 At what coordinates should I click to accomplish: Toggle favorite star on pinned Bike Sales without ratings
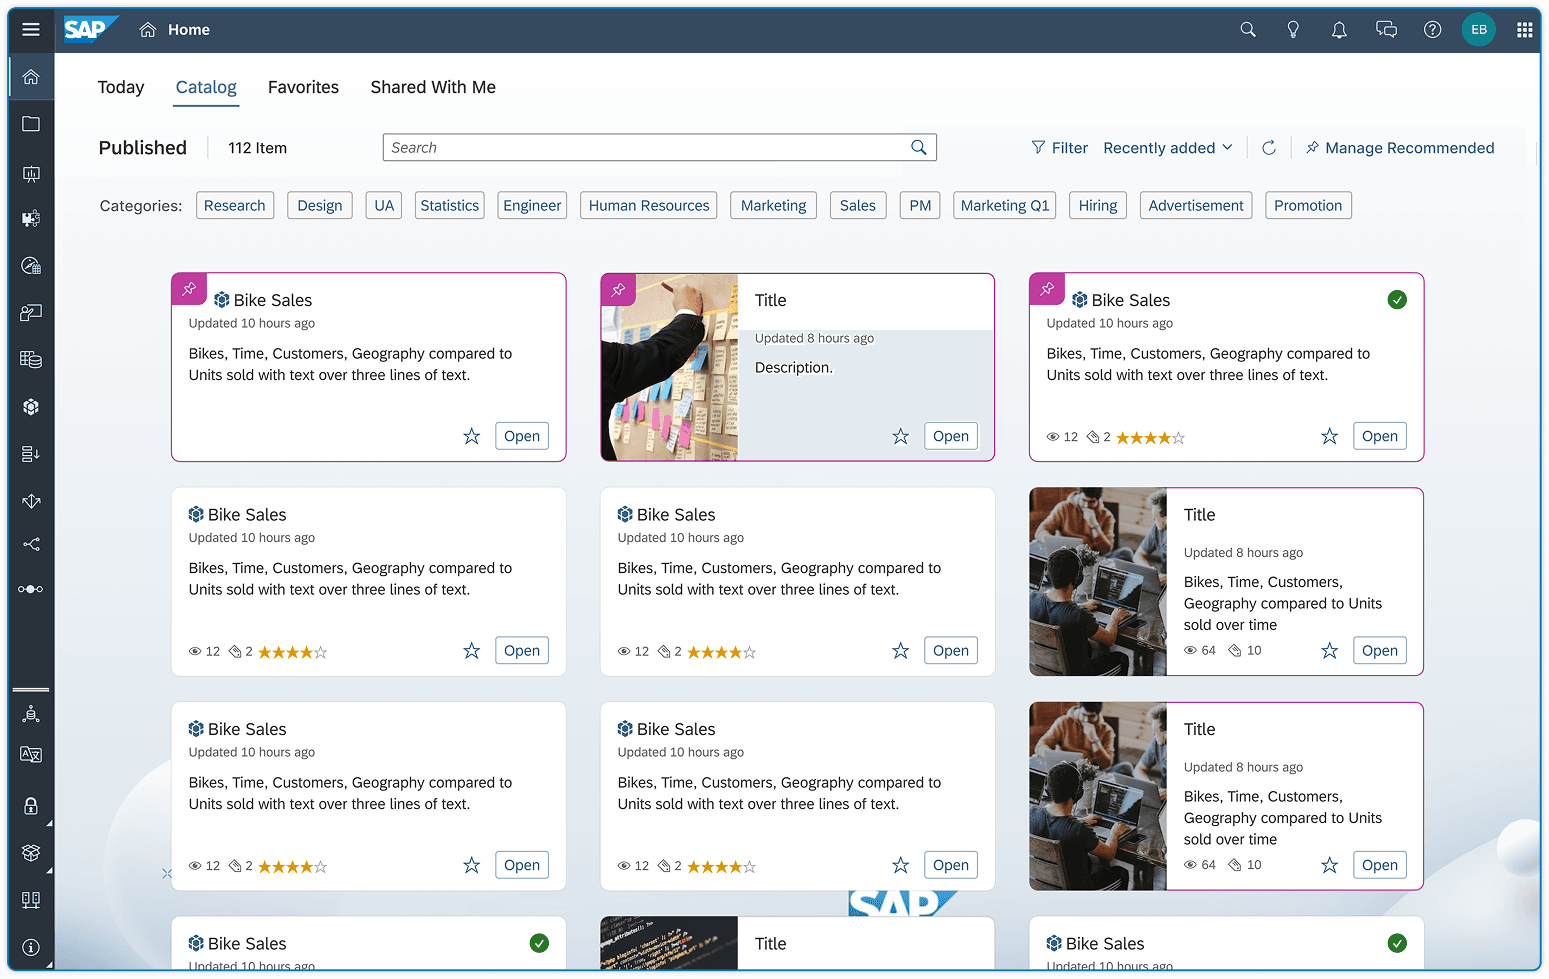pos(472,436)
